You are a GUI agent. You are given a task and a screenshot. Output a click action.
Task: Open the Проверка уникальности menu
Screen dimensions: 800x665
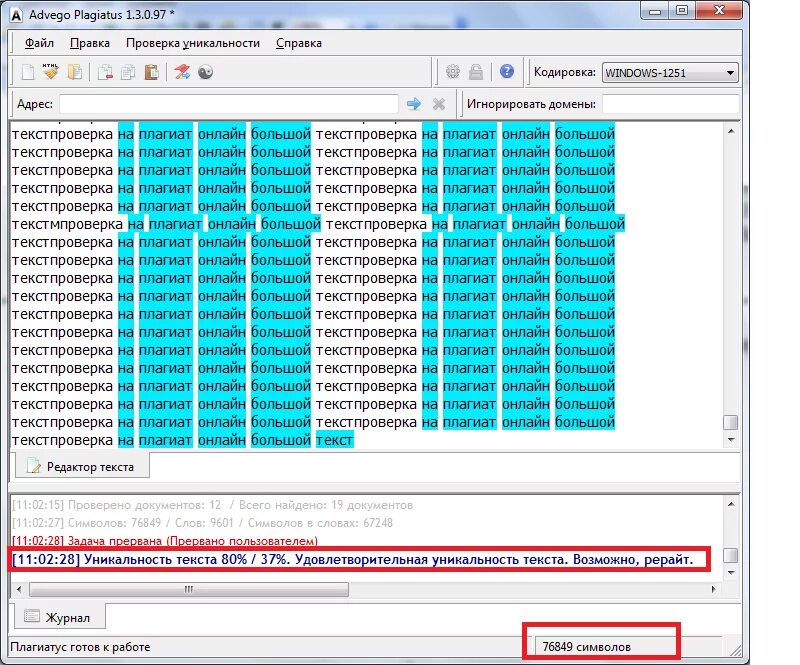(193, 43)
